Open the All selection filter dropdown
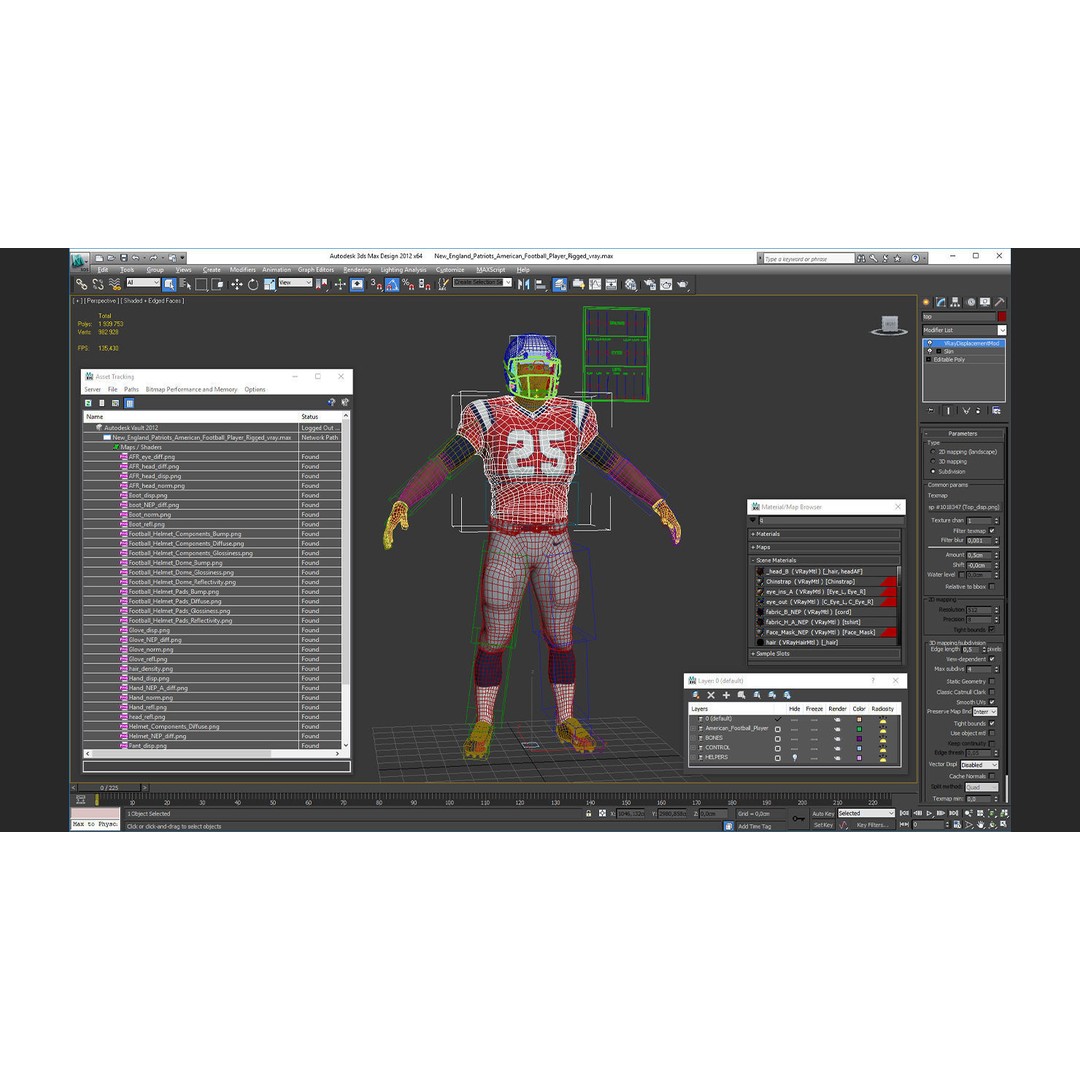 point(143,282)
